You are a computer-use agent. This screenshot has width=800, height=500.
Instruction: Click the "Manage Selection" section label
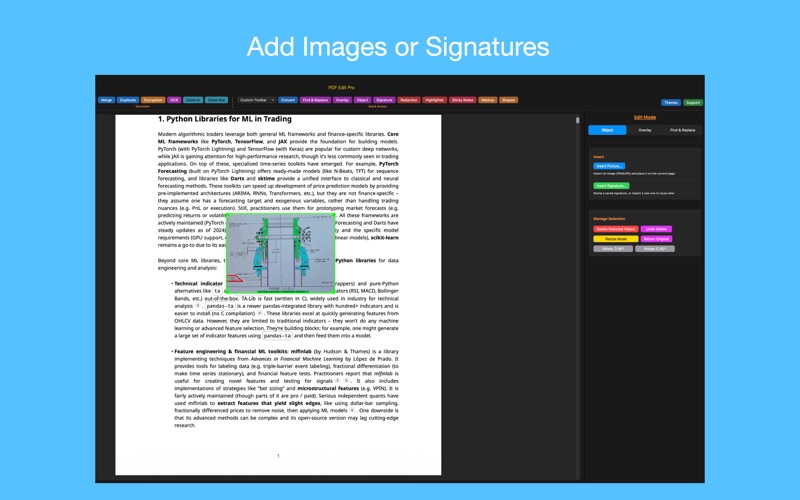[x=609, y=219]
